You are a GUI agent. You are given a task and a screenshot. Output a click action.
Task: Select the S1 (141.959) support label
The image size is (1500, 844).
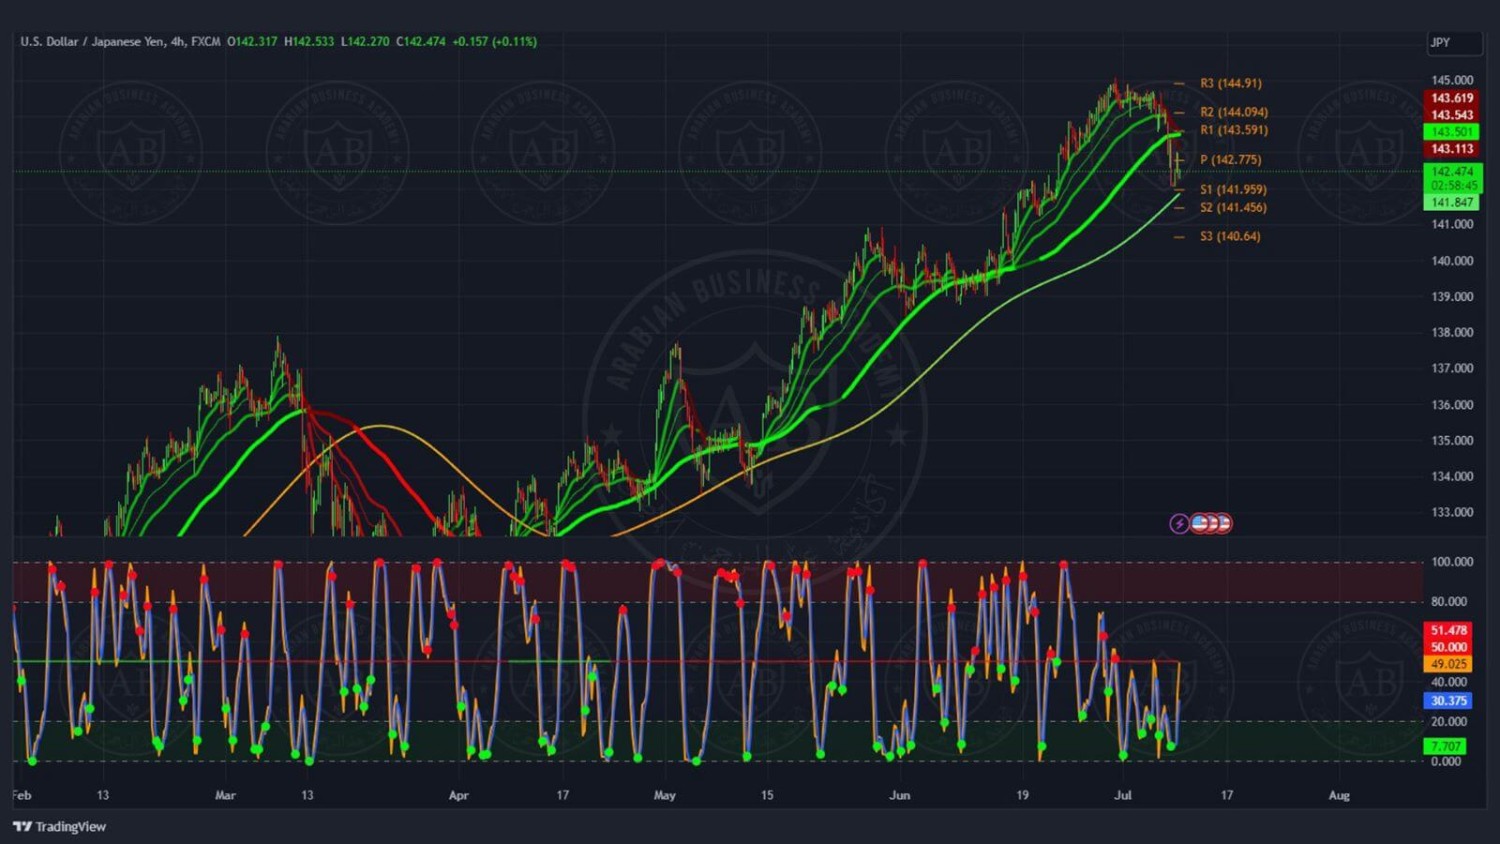1233,190
